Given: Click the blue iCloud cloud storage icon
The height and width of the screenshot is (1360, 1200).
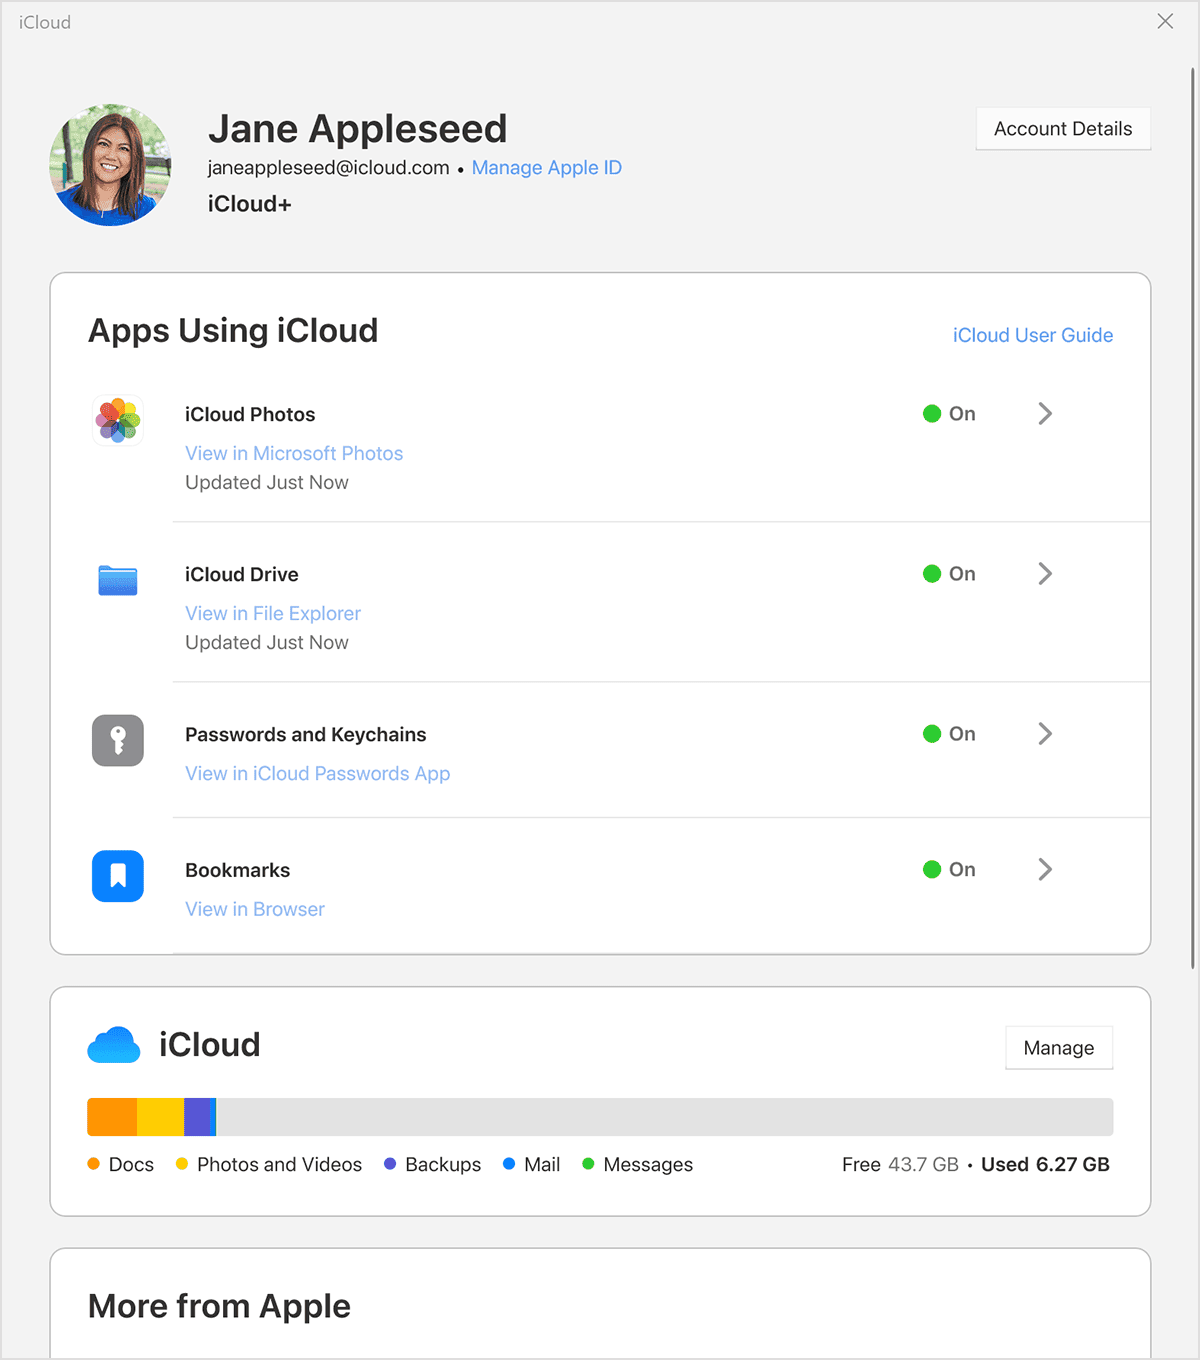Looking at the screenshot, I should click(114, 1045).
